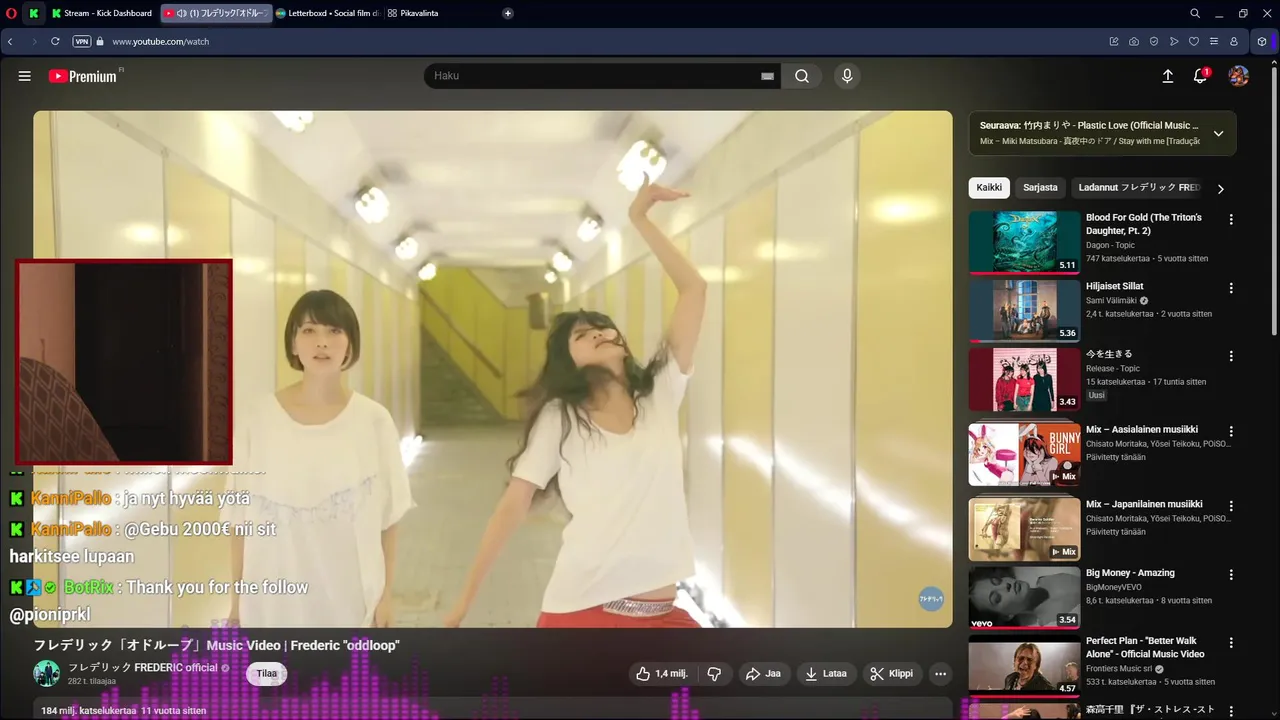This screenshot has height=720, width=1280.
Task: Open the upload/create video icon
Action: click(x=1167, y=76)
